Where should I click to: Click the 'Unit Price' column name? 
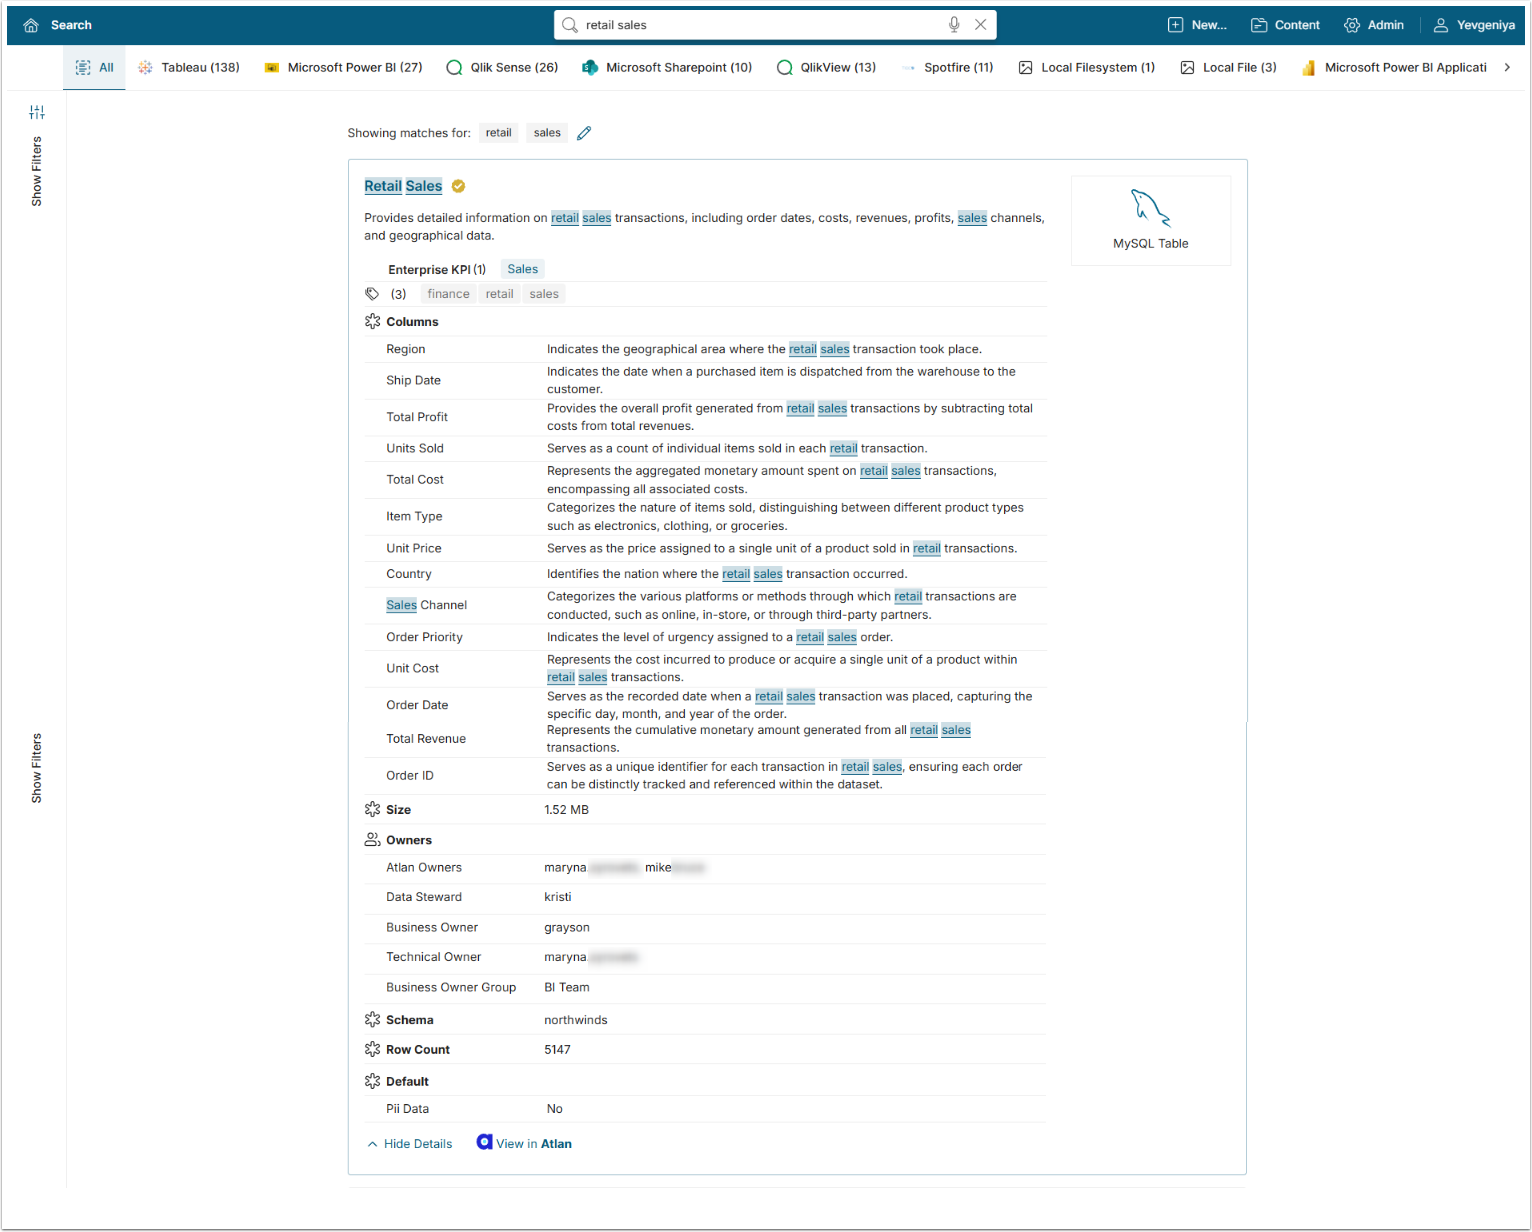tap(414, 548)
